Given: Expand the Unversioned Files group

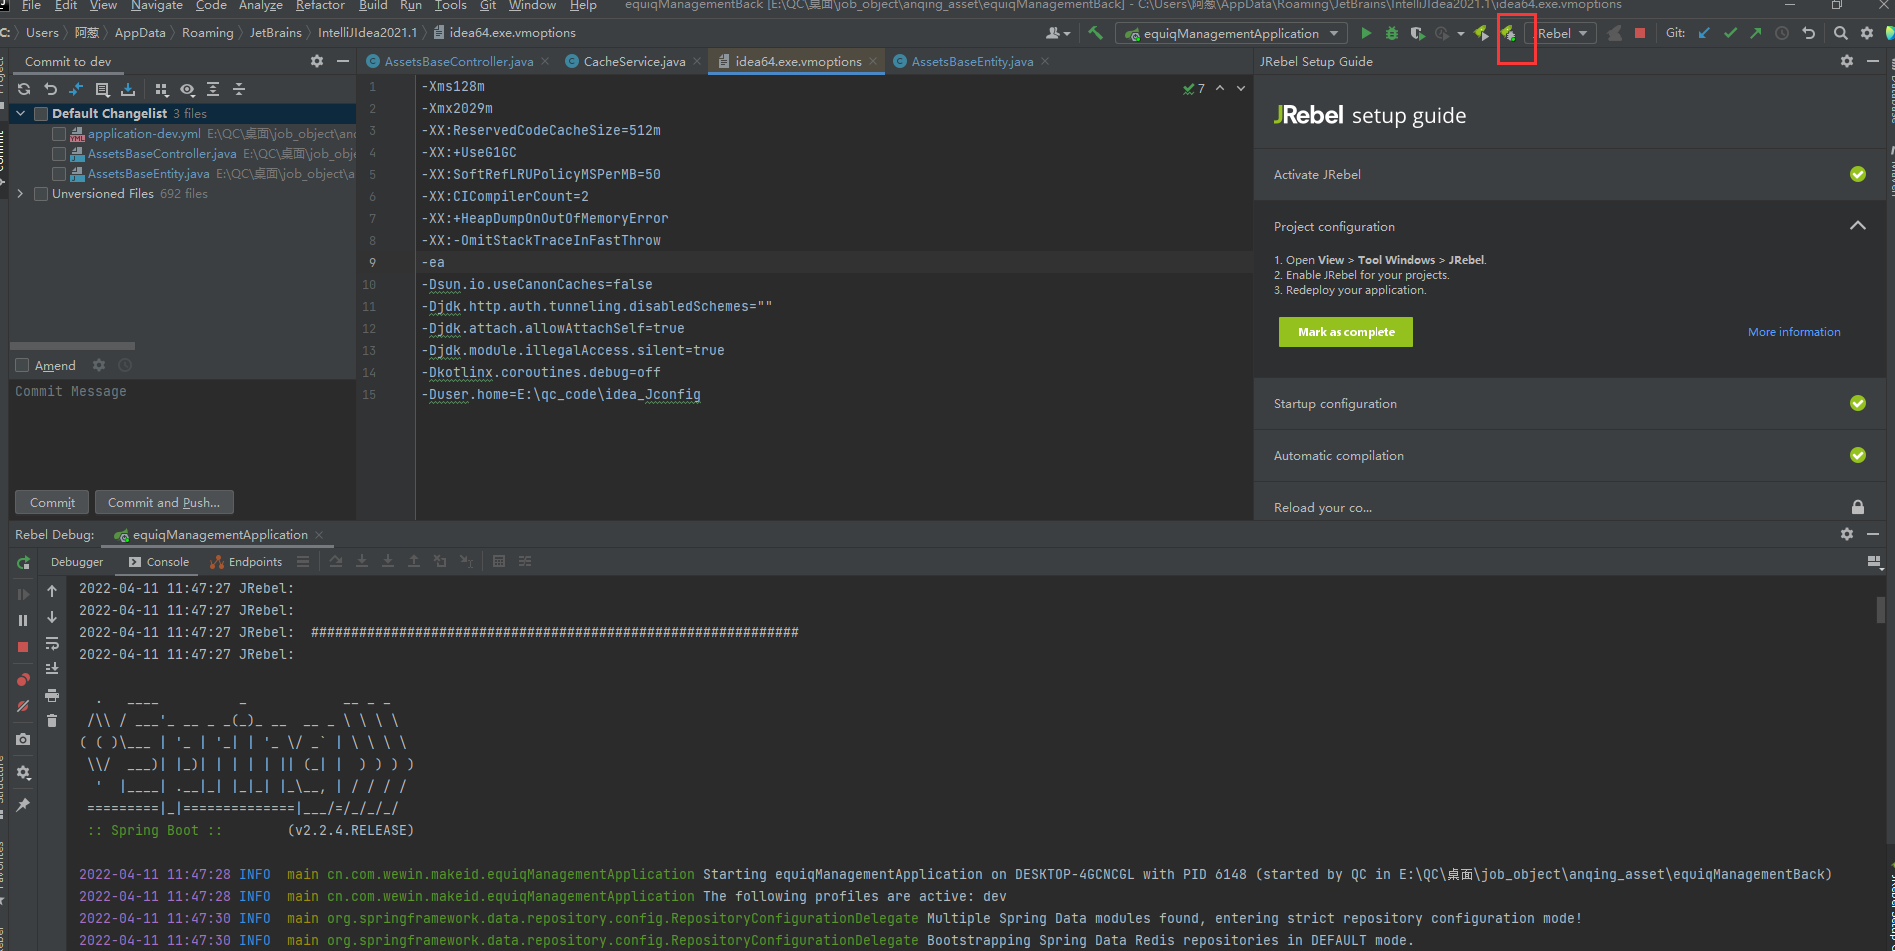Looking at the screenshot, I should click(20, 193).
